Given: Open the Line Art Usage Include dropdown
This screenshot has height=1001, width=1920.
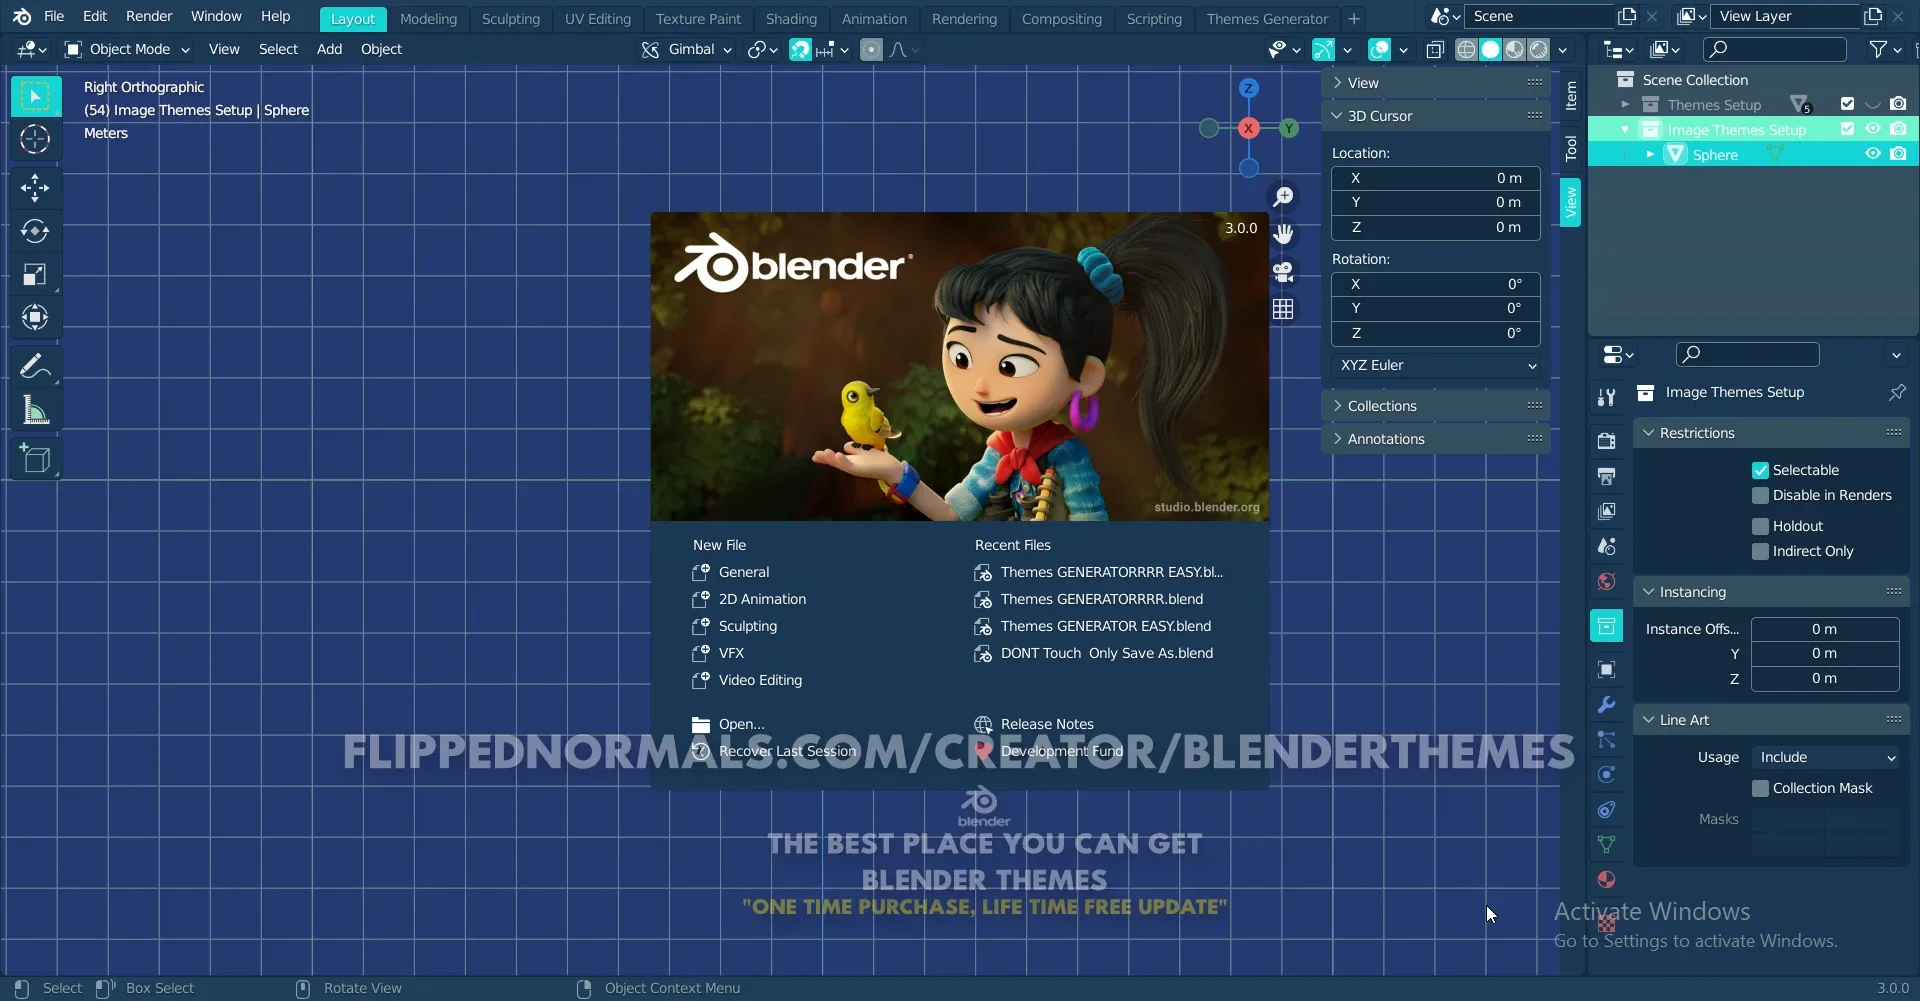Looking at the screenshot, I should (x=1825, y=757).
